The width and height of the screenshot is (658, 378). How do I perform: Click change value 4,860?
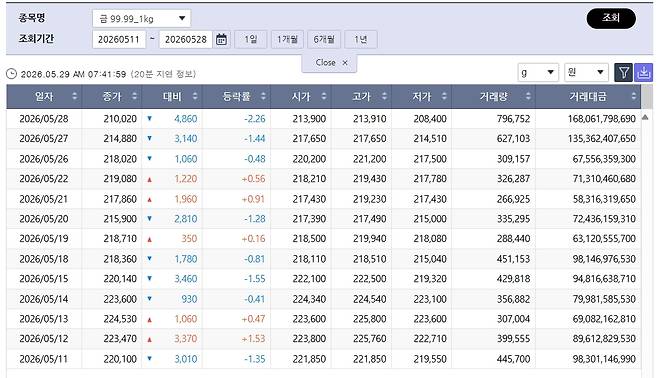point(185,119)
